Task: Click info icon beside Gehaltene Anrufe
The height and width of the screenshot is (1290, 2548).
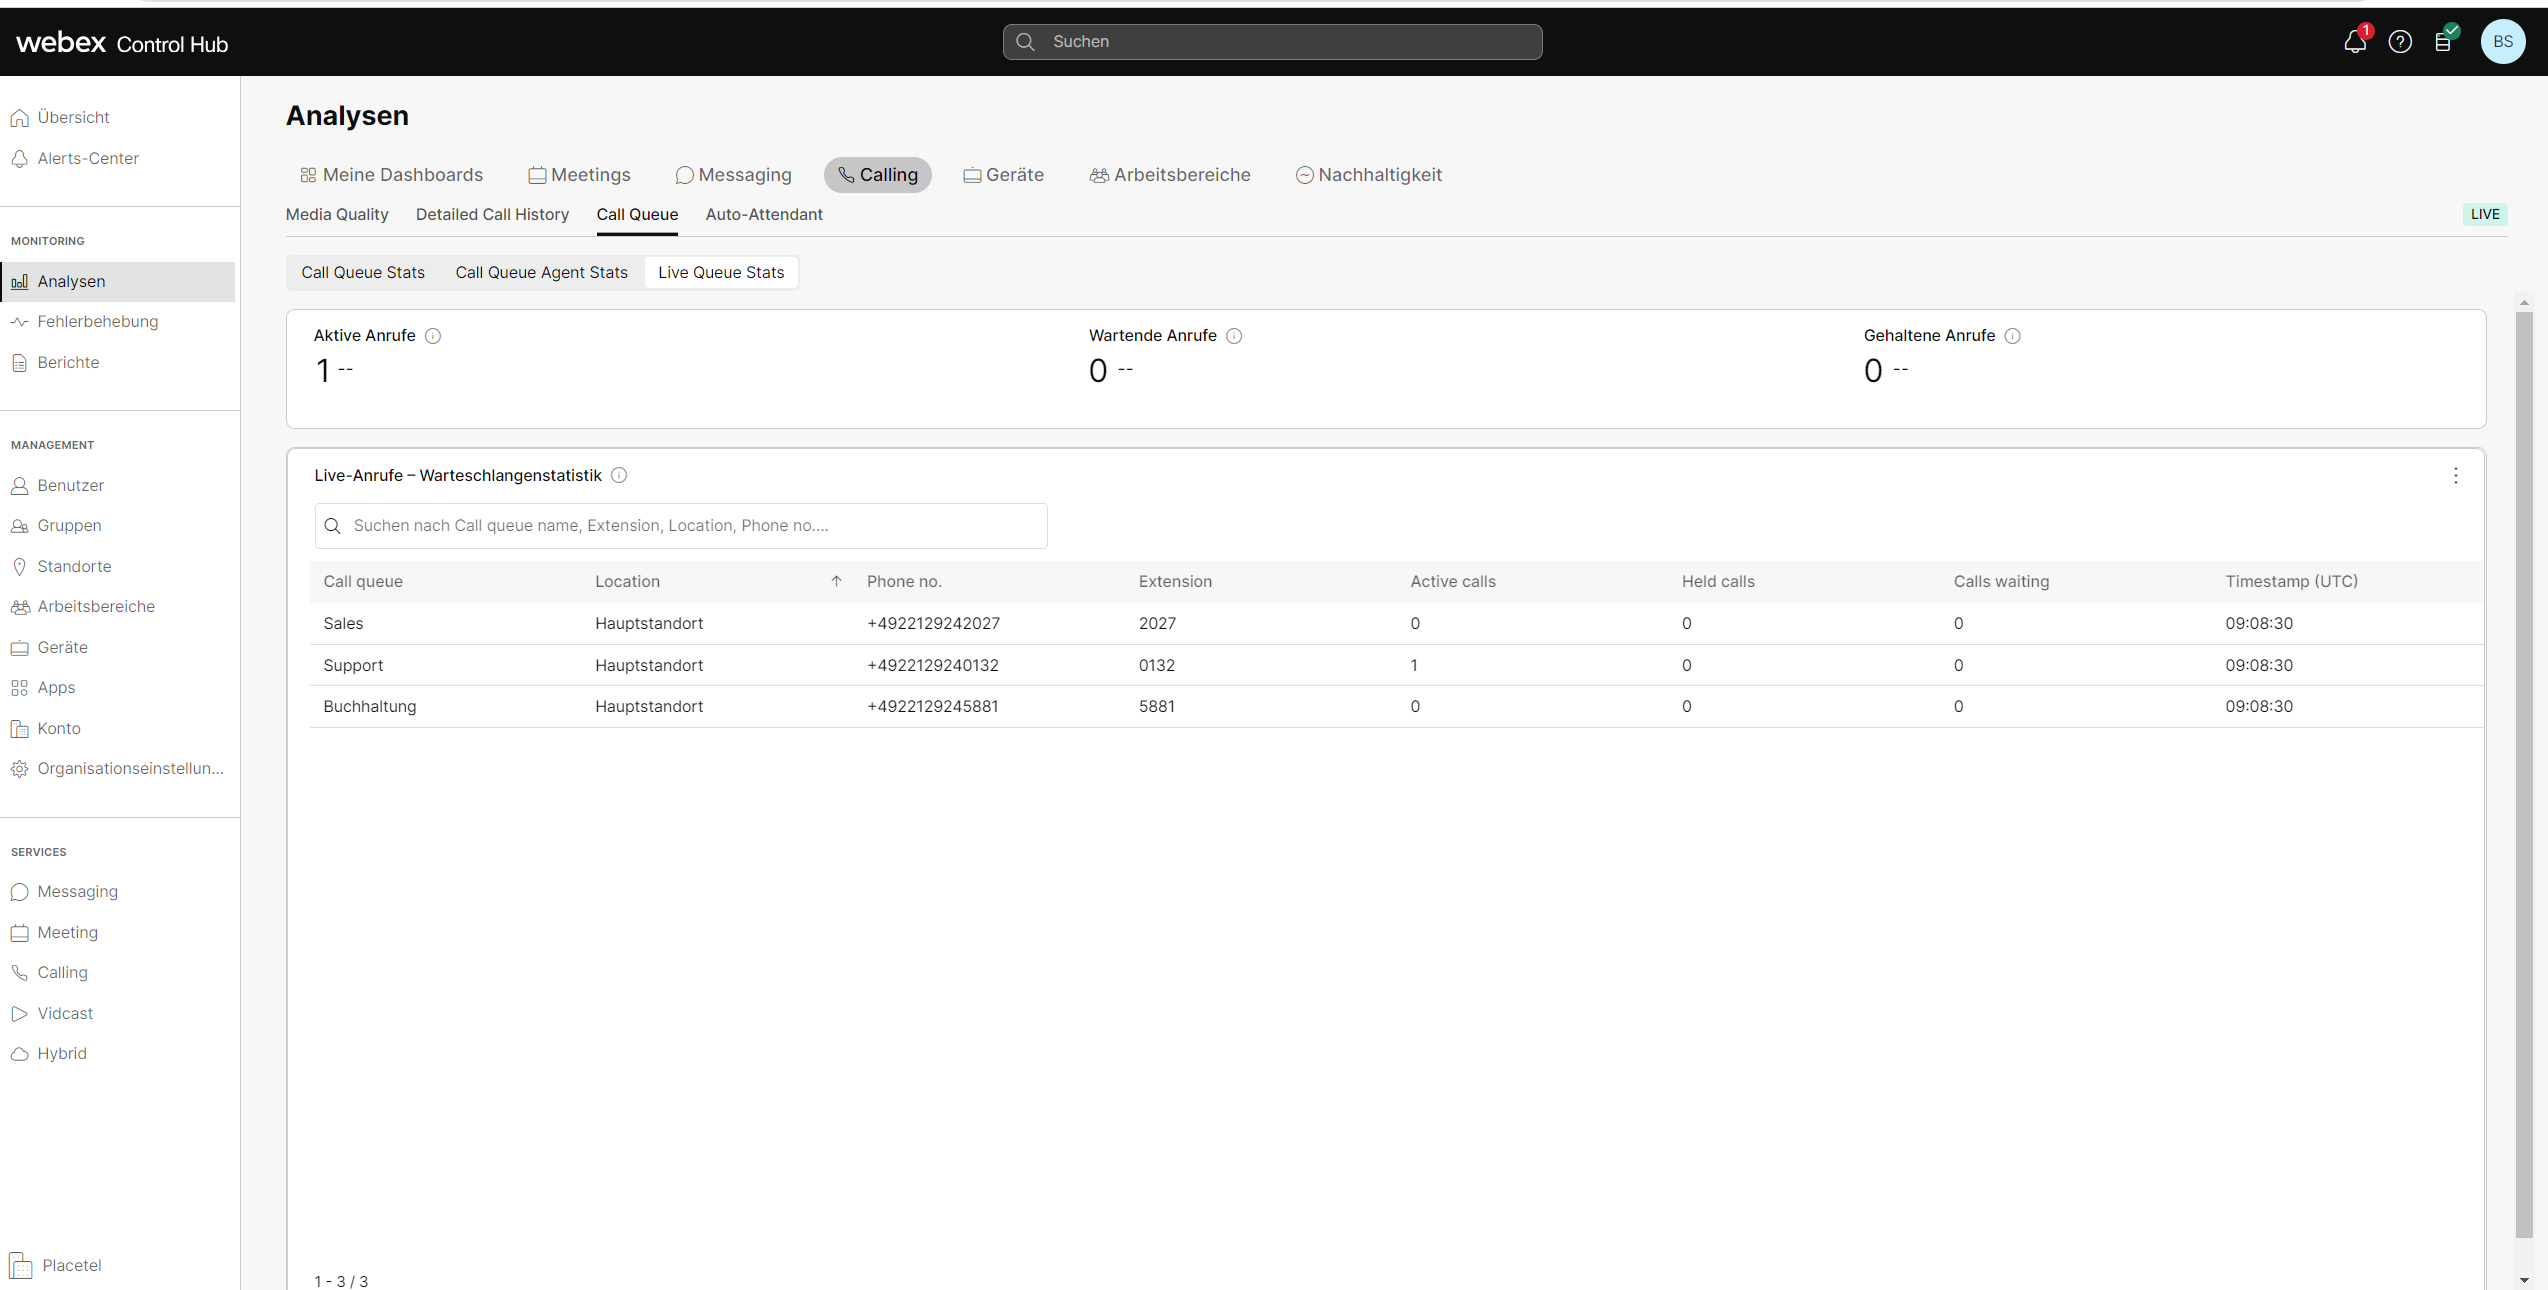Action: click(x=2013, y=336)
